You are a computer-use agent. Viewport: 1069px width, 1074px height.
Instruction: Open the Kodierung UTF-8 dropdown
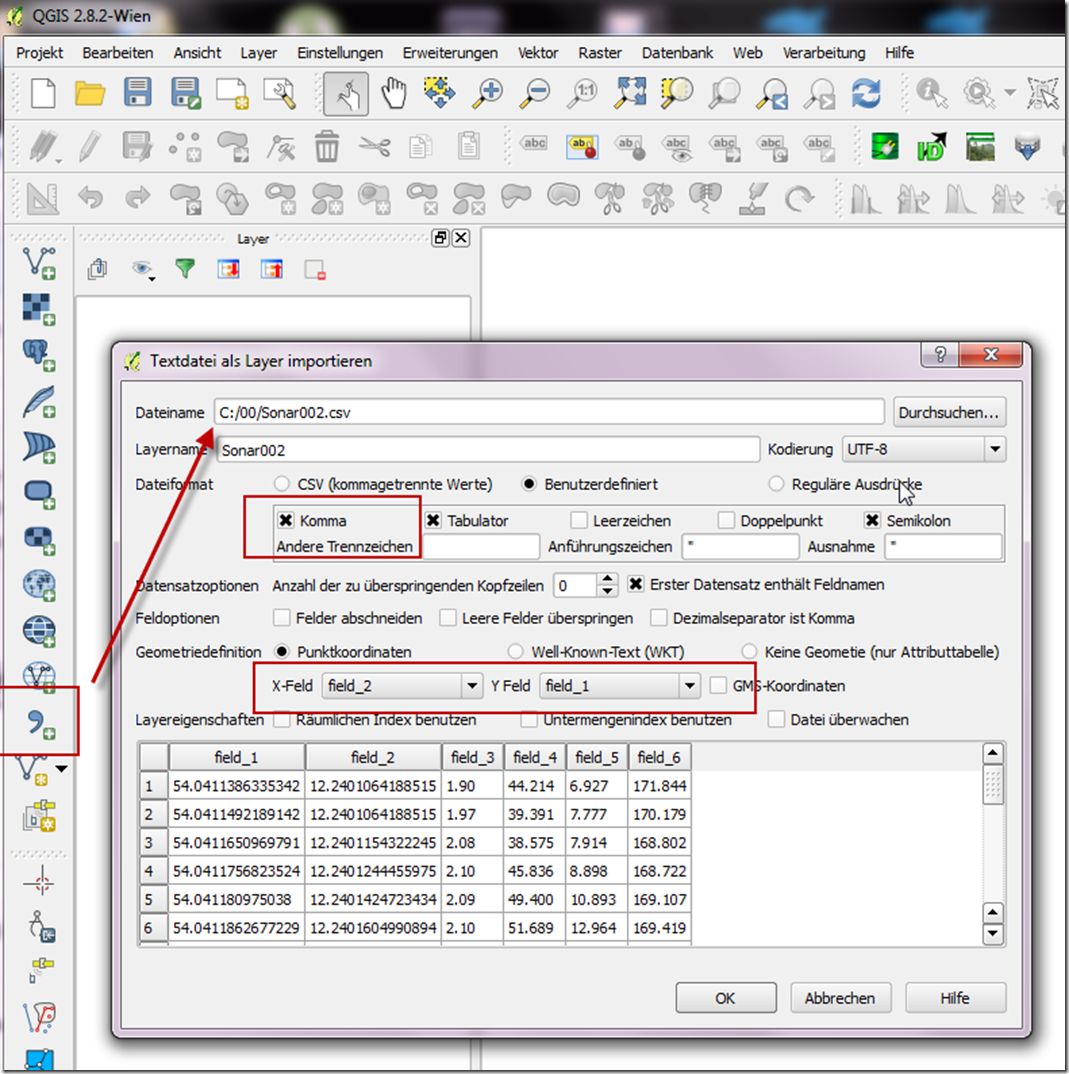tap(924, 450)
